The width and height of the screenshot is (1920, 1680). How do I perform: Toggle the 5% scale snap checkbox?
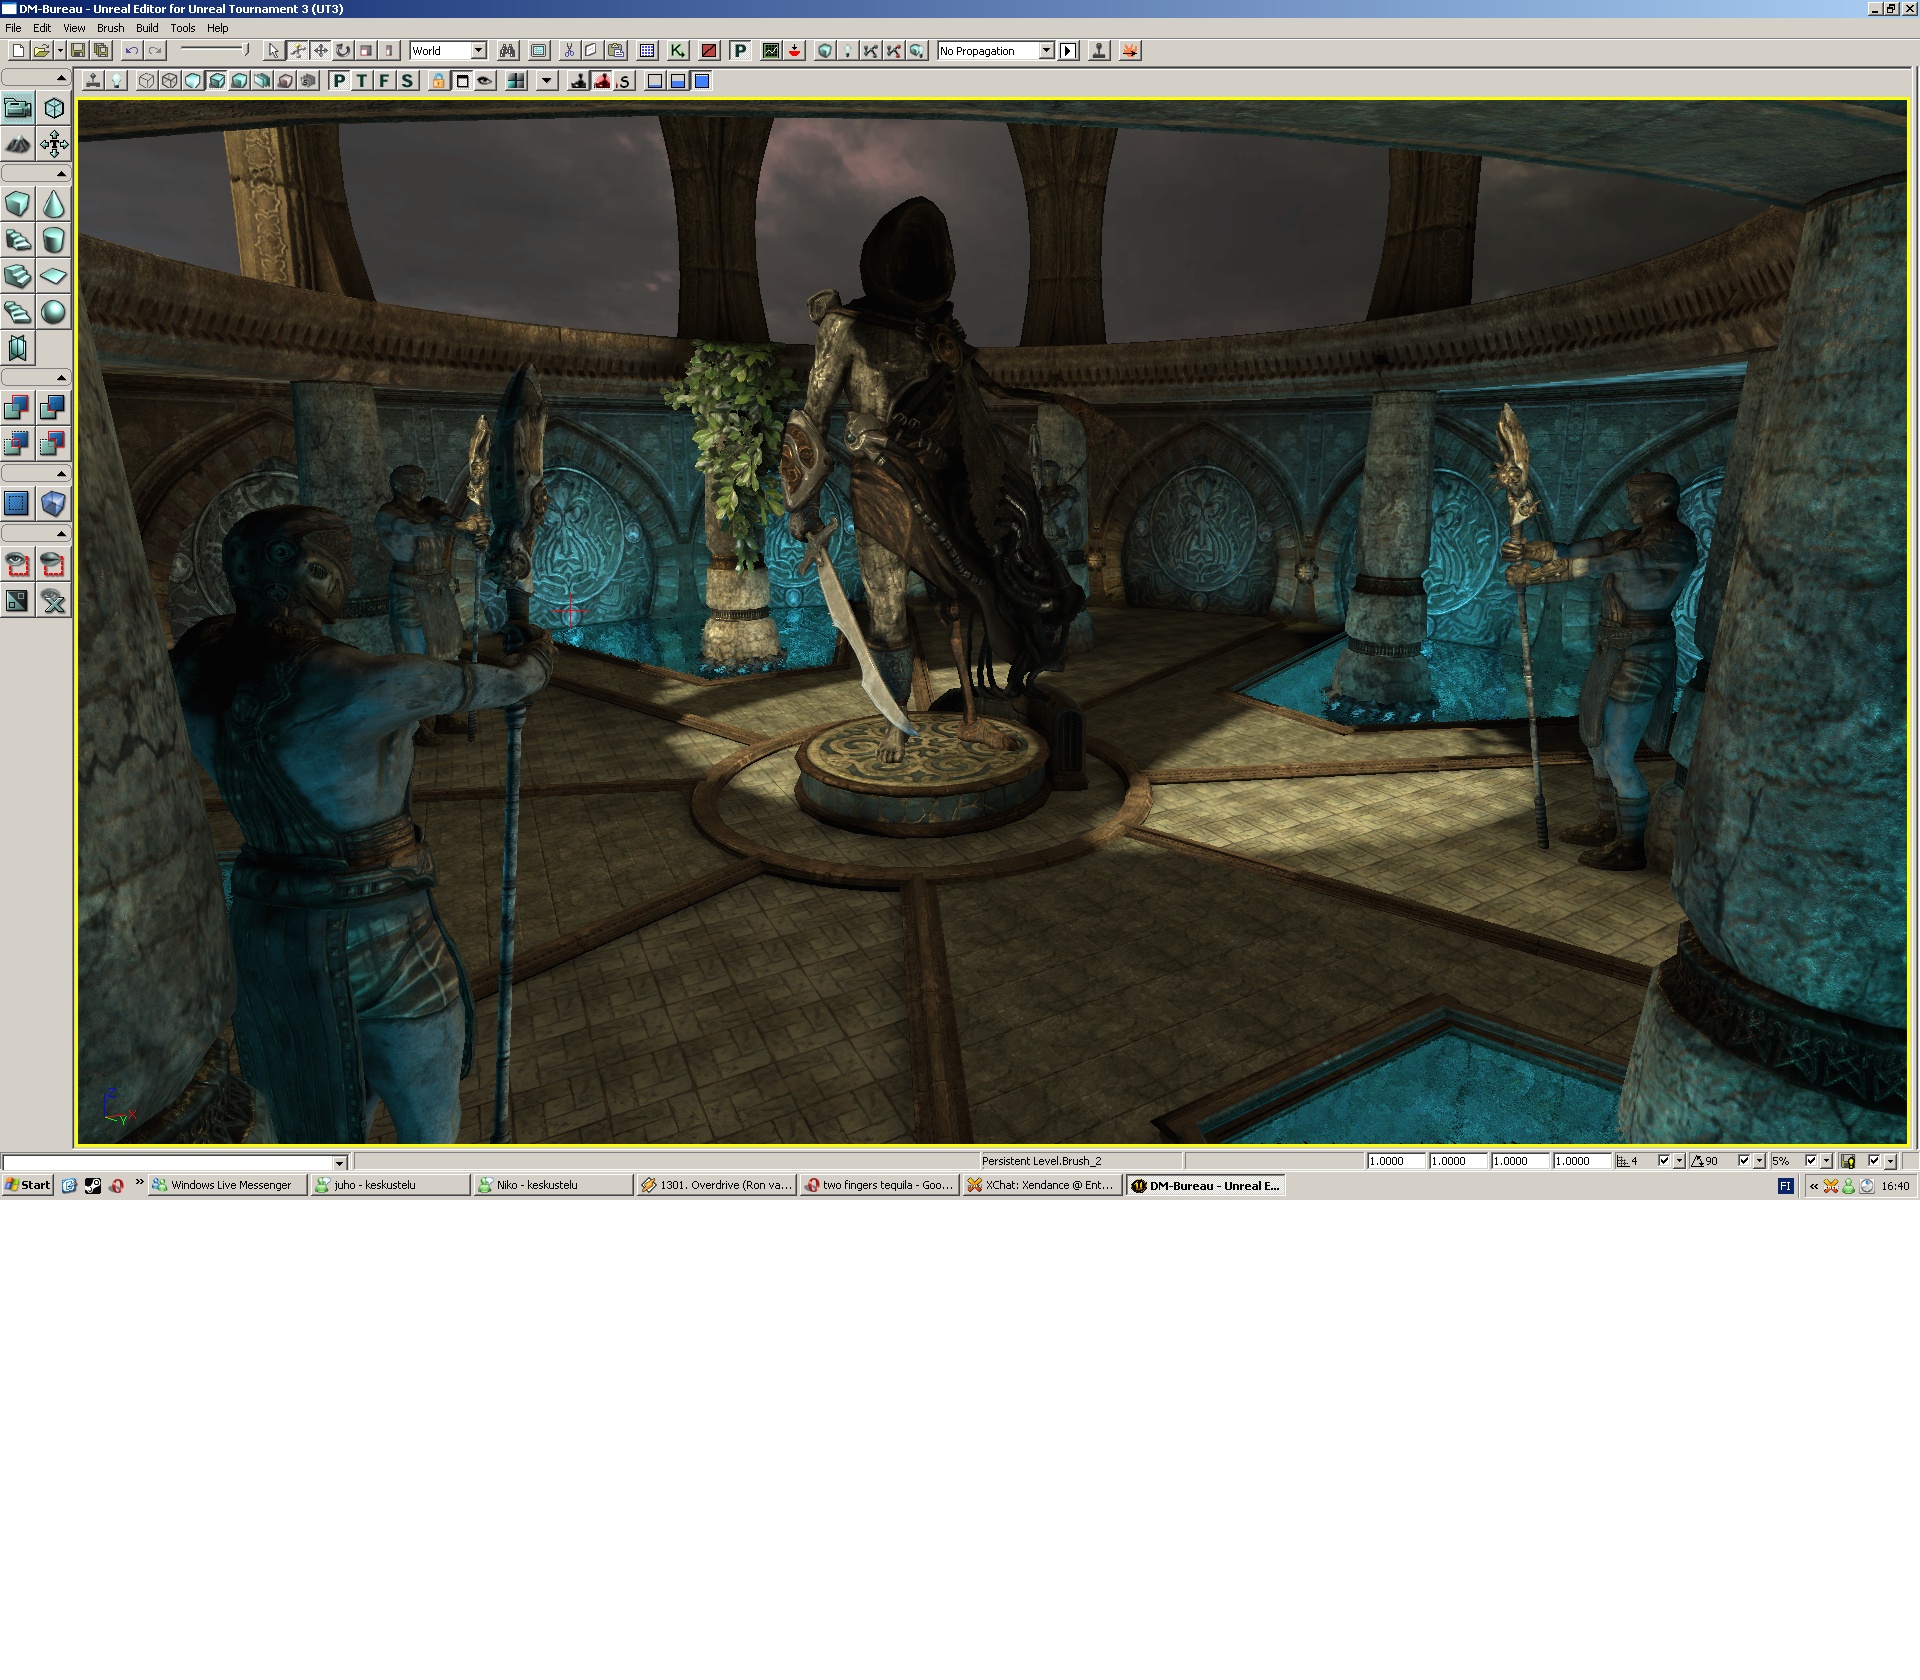(1810, 1161)
